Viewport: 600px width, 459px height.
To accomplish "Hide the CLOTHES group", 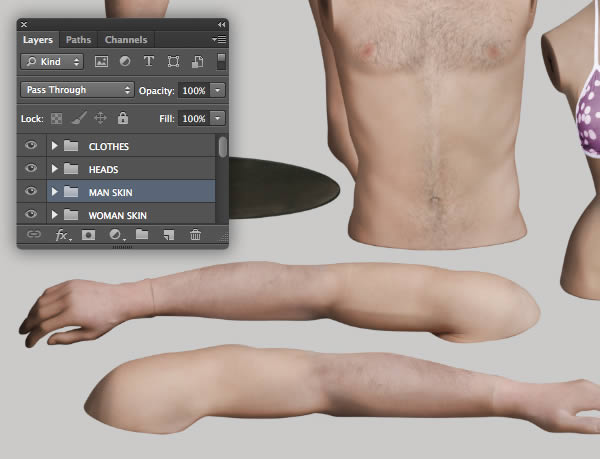I will point(31,145).
